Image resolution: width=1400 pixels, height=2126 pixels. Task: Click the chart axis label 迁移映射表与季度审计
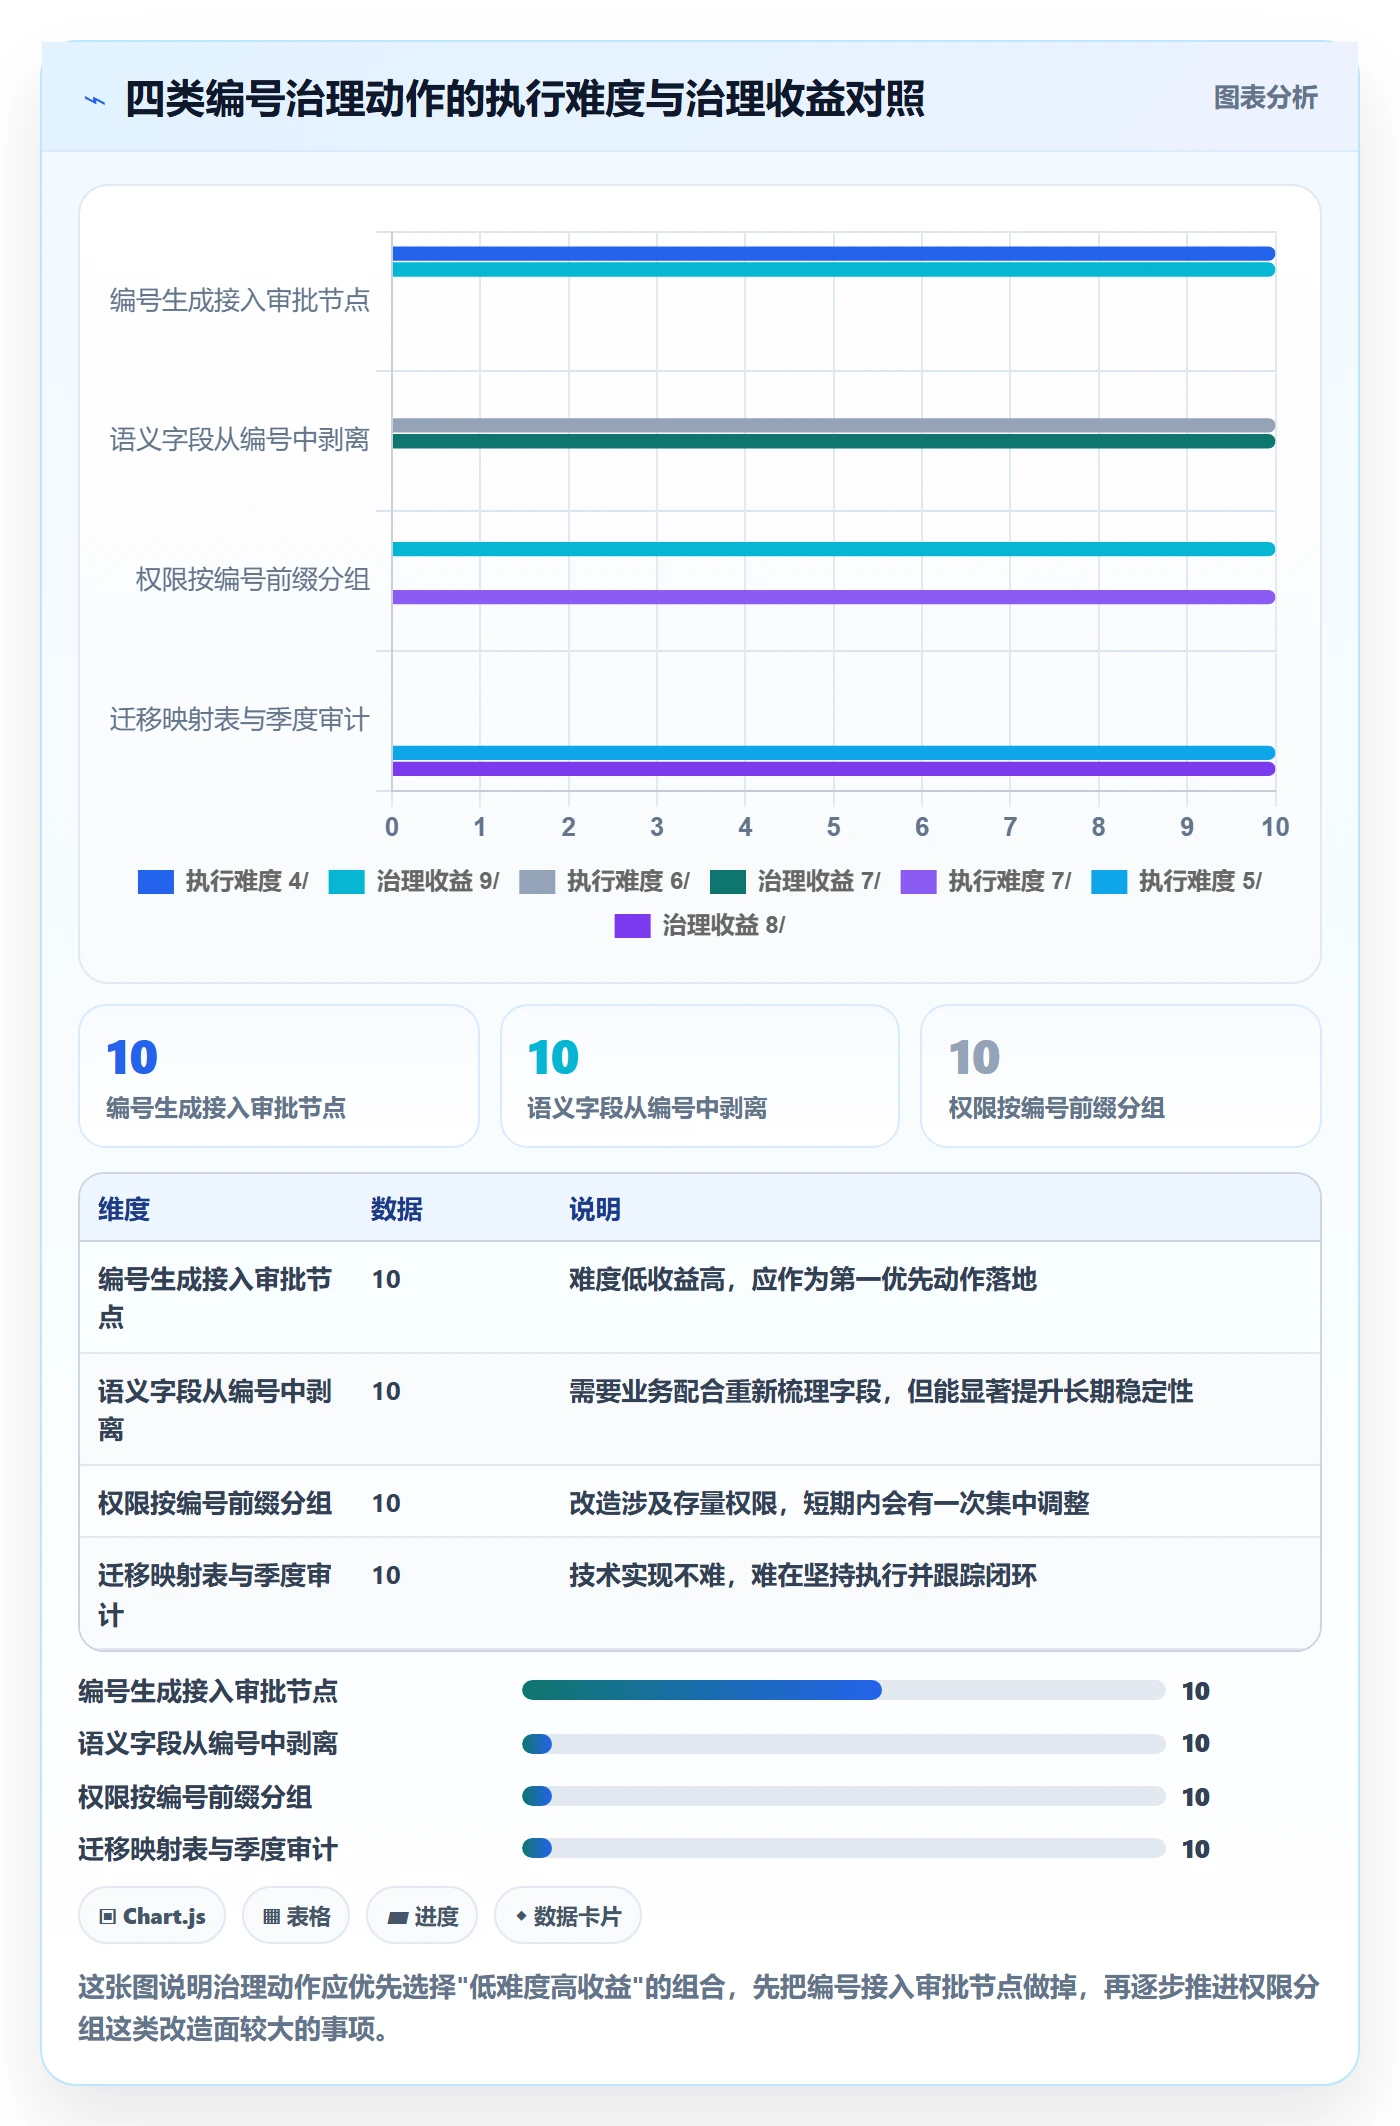coord(240,720)
